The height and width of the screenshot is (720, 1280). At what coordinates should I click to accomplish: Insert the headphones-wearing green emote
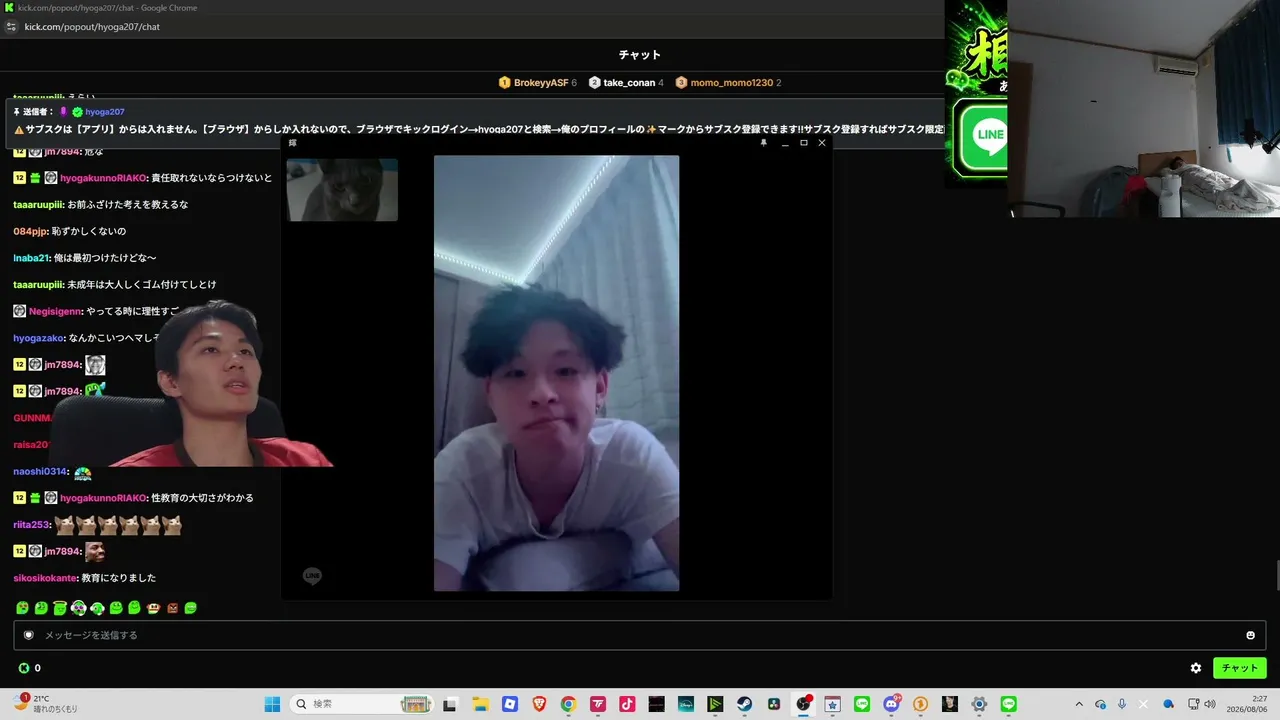(97, 608)
